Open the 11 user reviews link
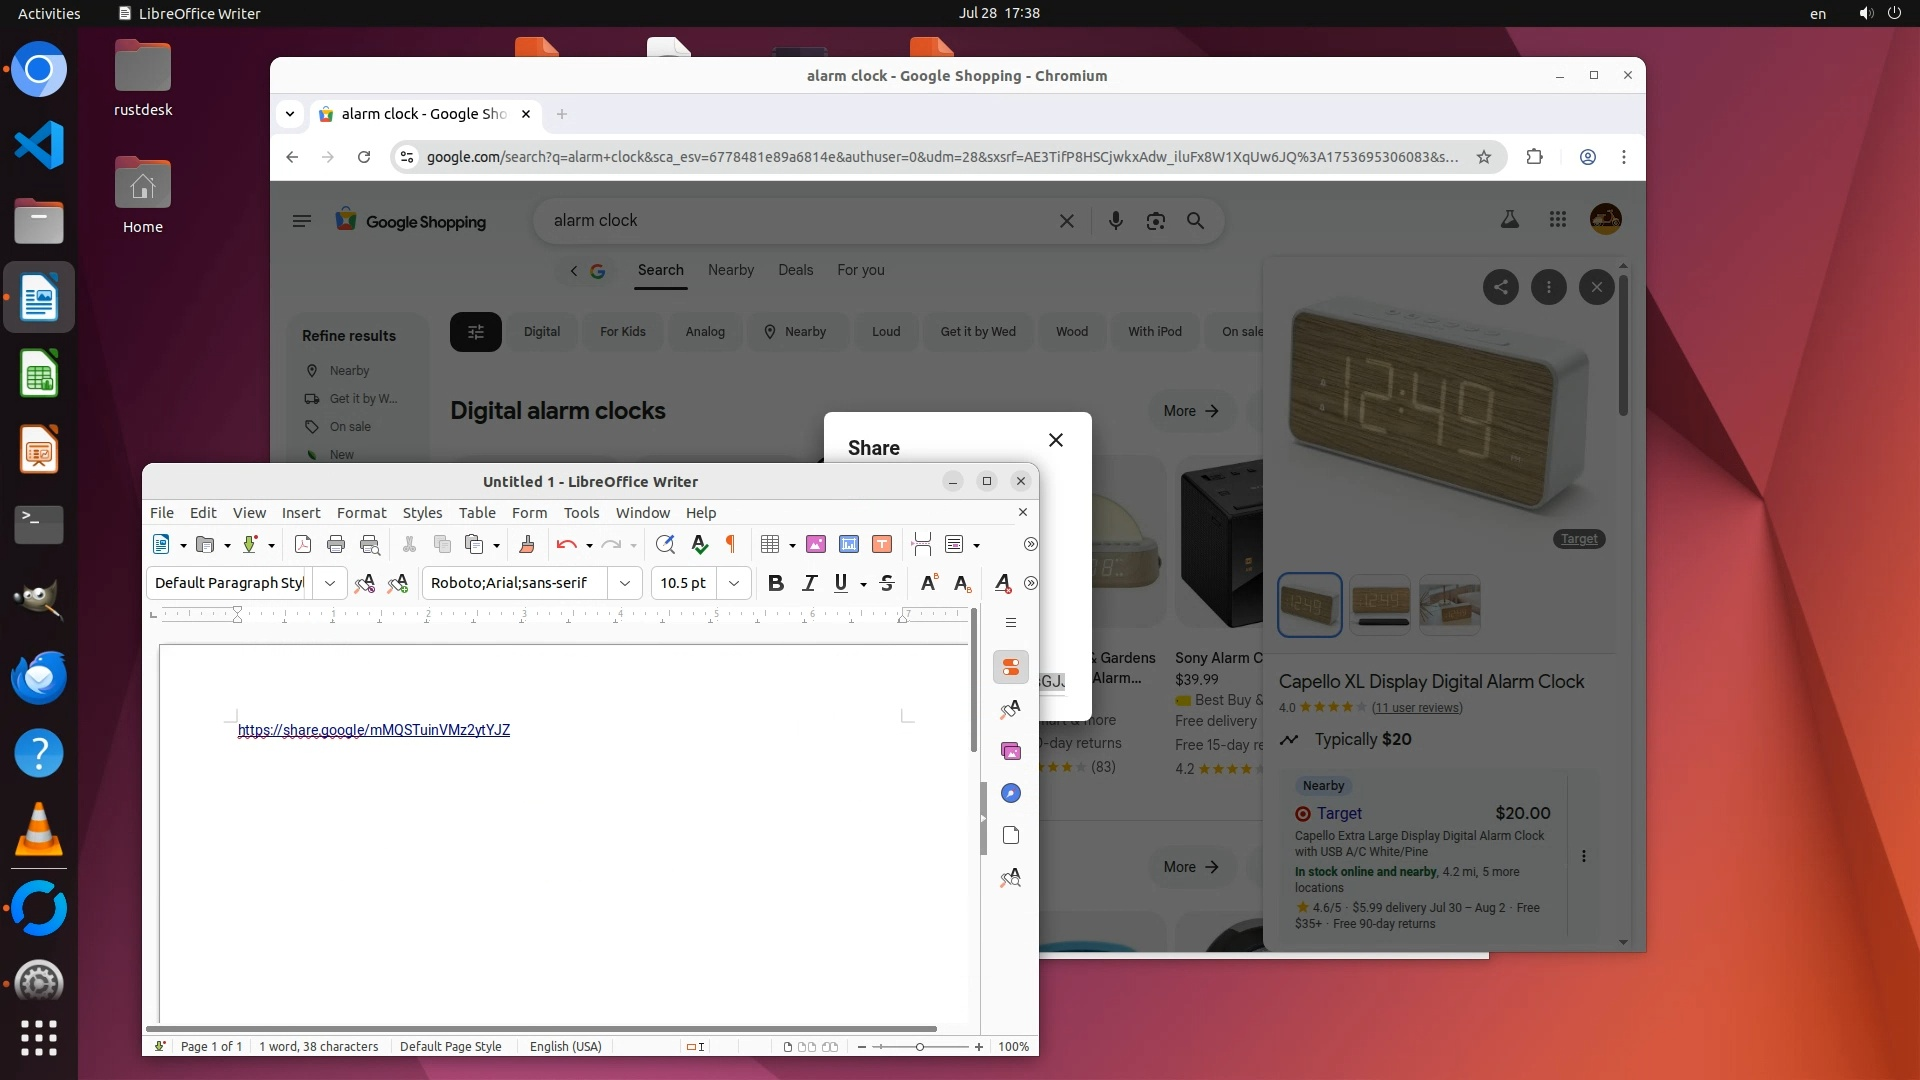Image resolution: width=1920 pixels, height=1080 pixels. click(x=1416, y=708)
